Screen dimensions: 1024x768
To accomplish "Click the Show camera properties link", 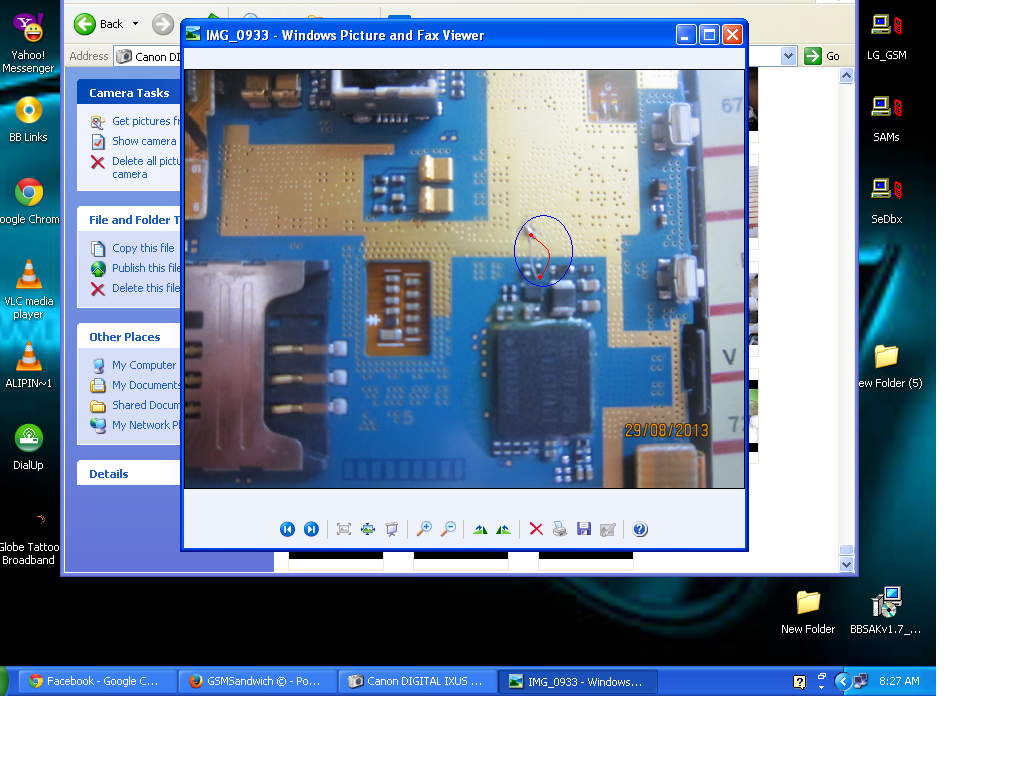I will click(x=143, y=141).
